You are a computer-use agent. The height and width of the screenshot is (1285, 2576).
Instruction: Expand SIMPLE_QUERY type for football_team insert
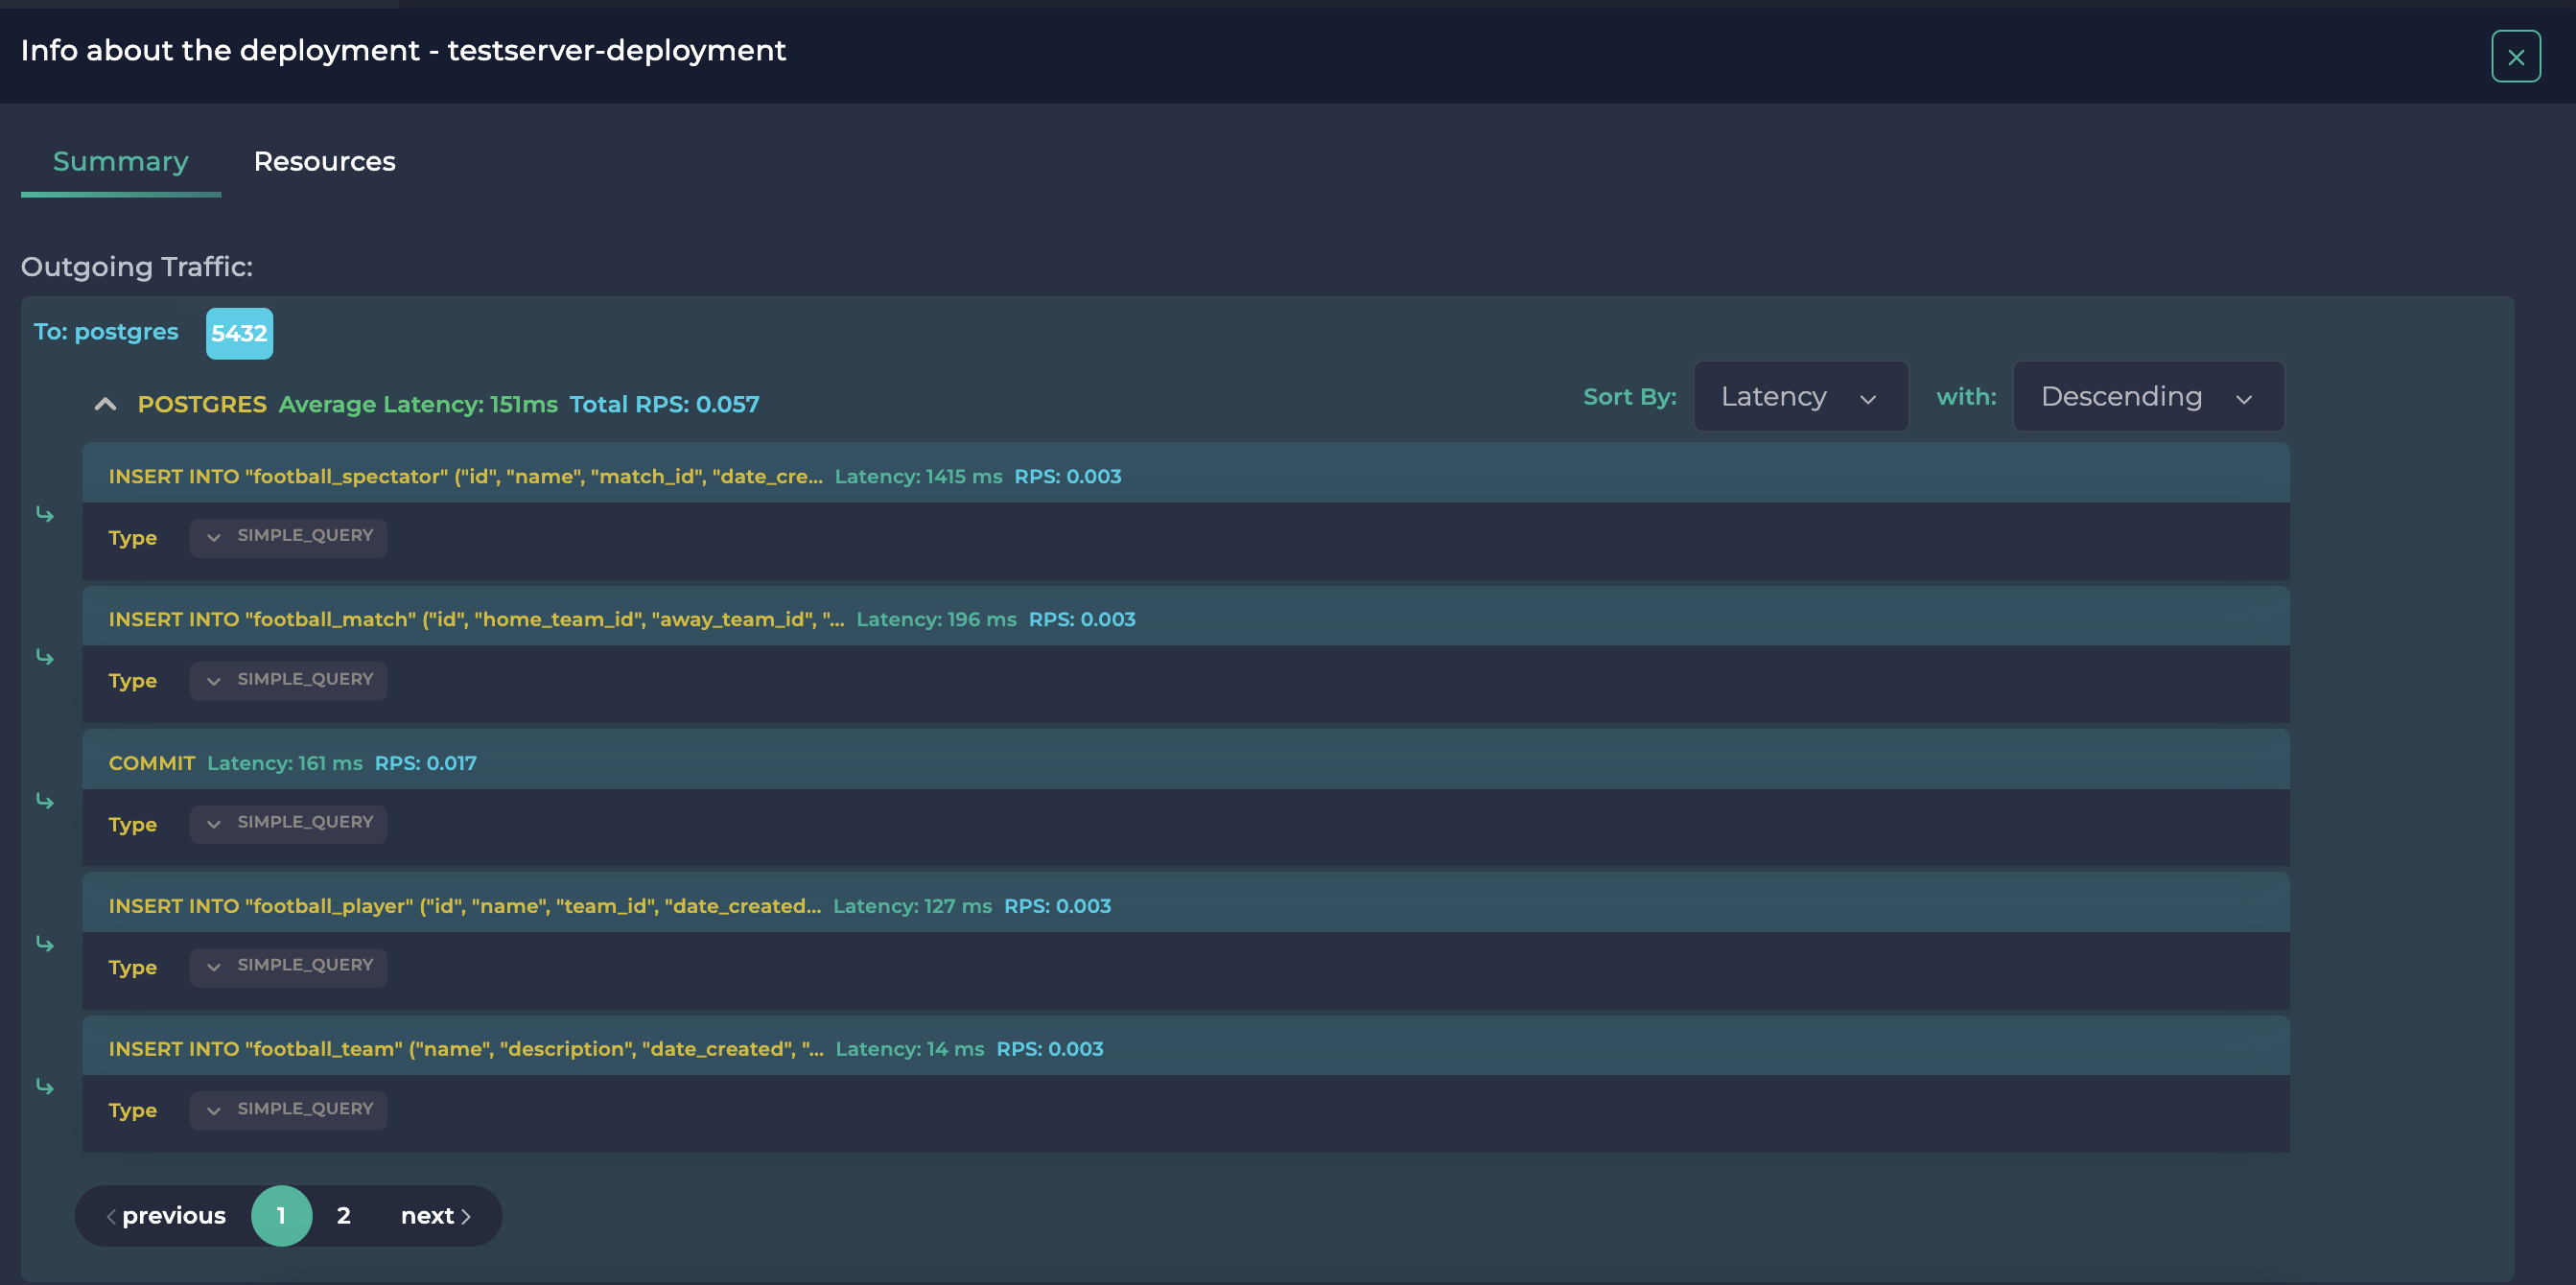289,1109
